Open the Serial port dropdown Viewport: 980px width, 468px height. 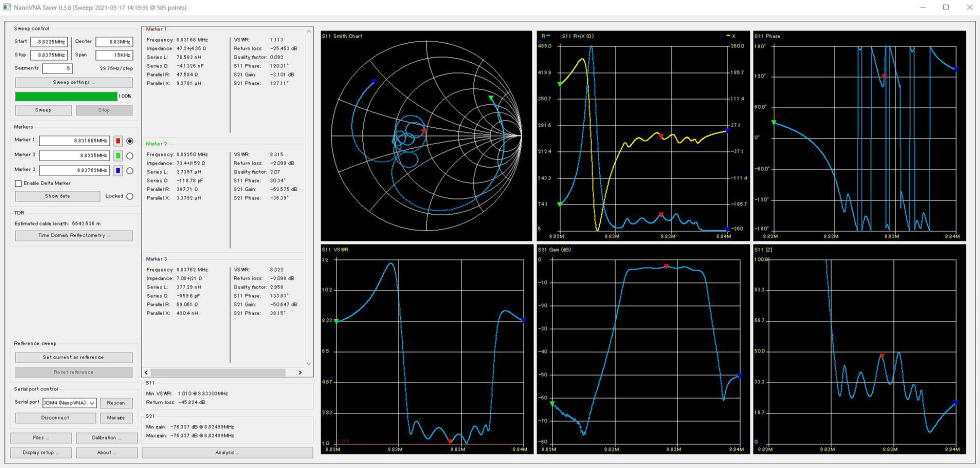[x=70, y=402]
